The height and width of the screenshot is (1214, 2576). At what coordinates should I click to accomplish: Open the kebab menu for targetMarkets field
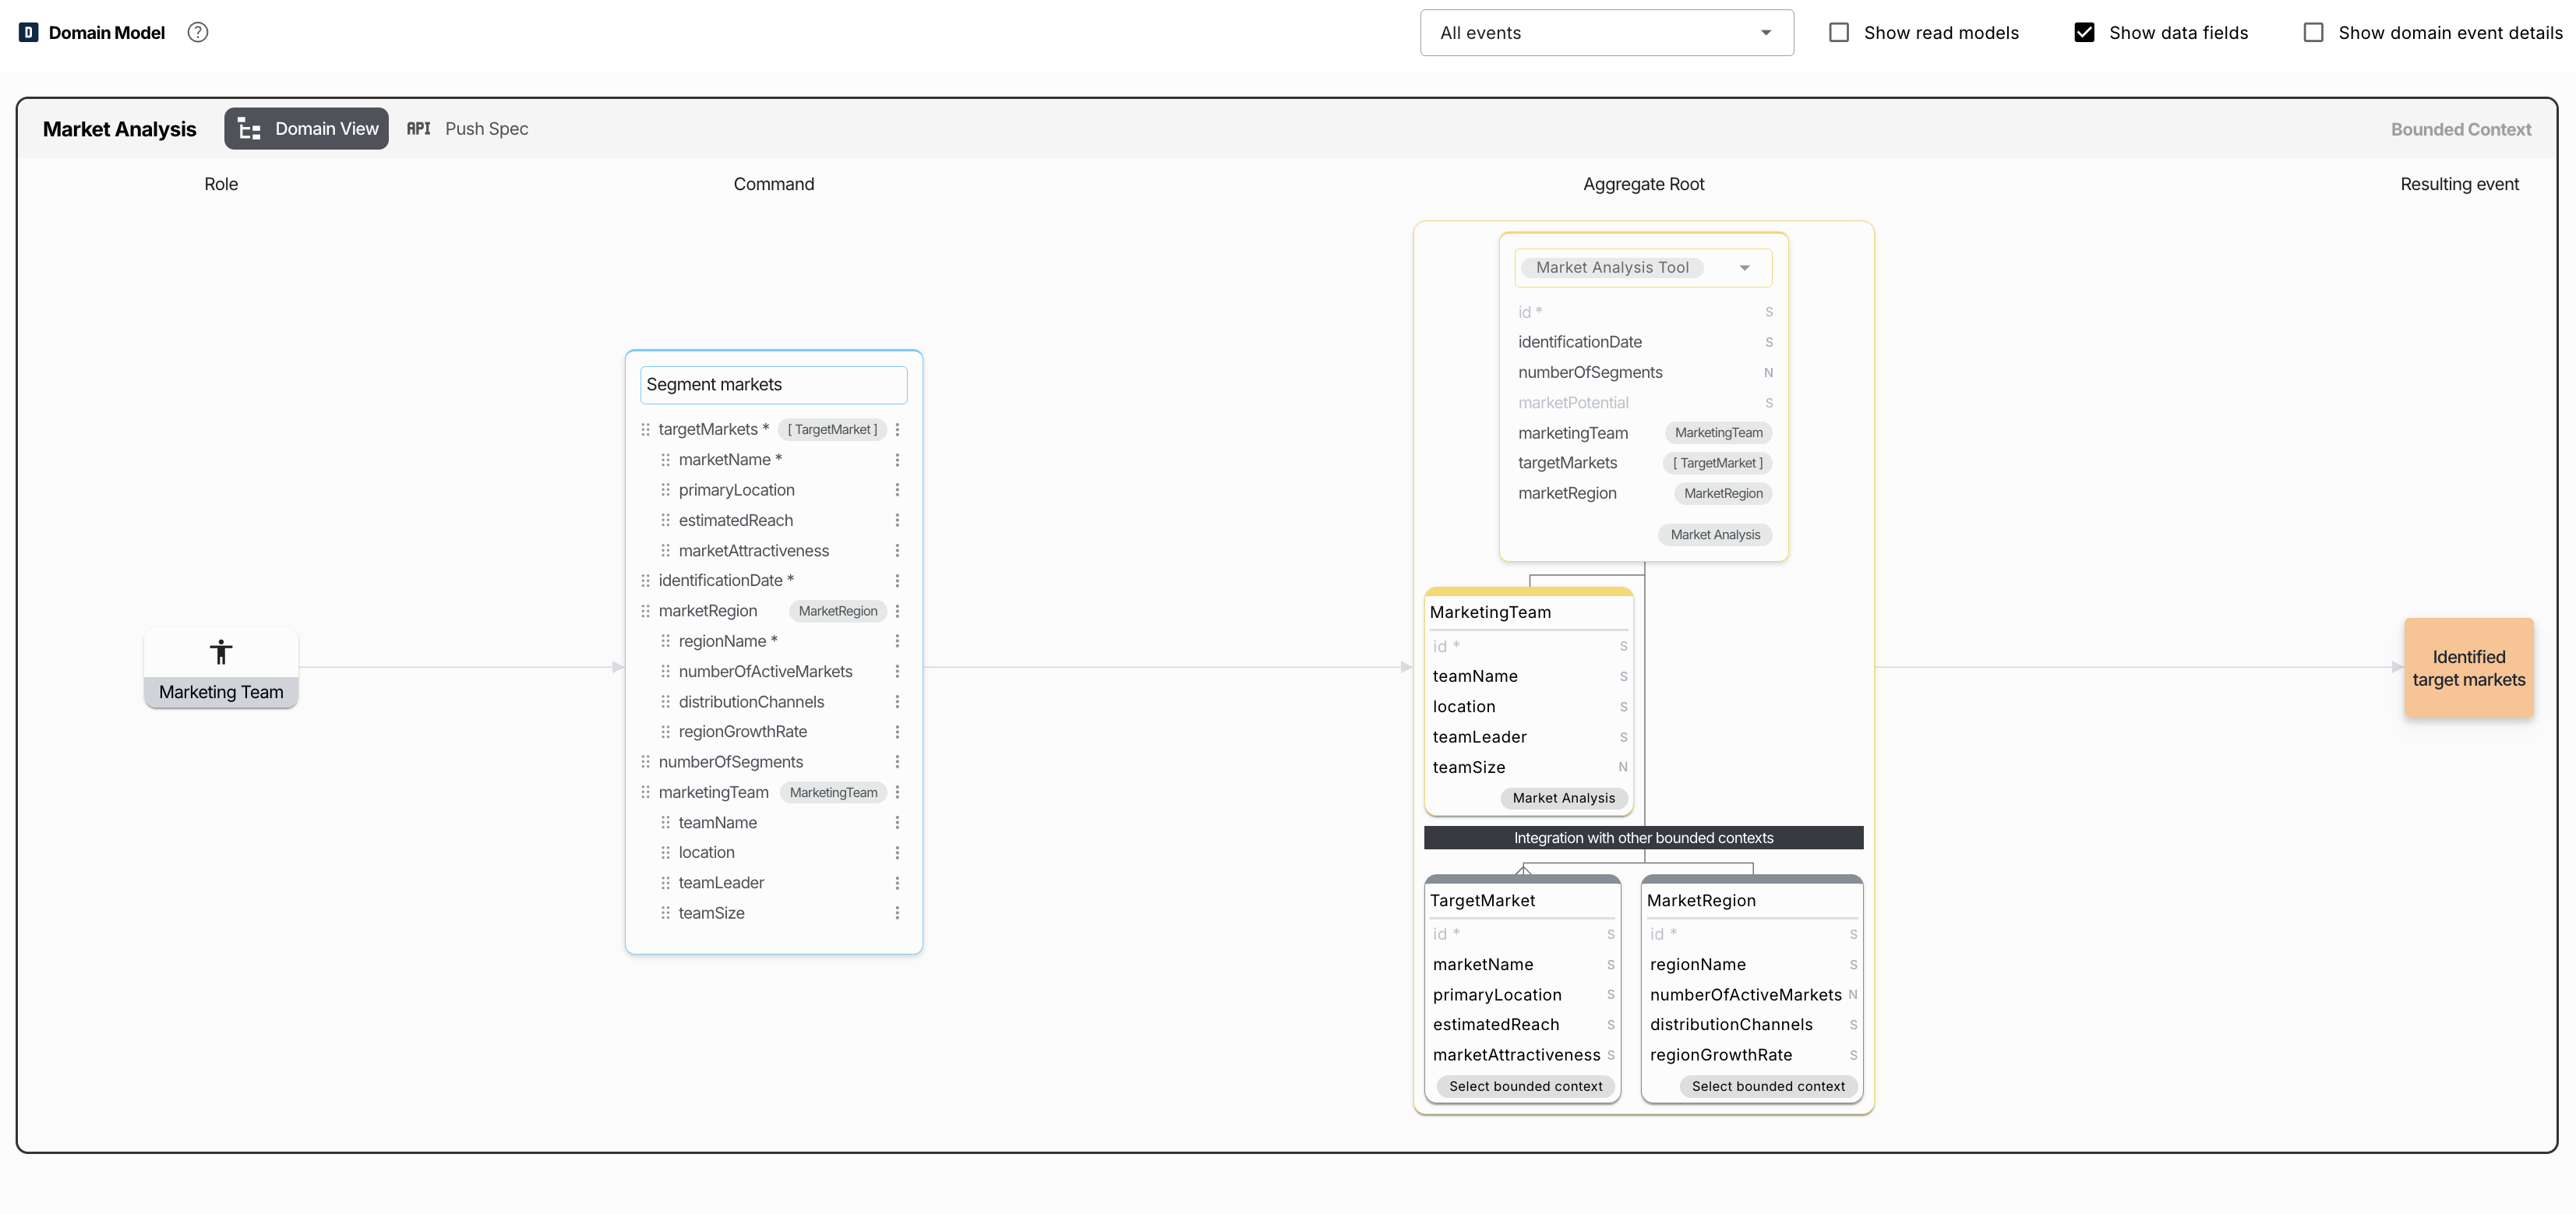pos(897,429)
